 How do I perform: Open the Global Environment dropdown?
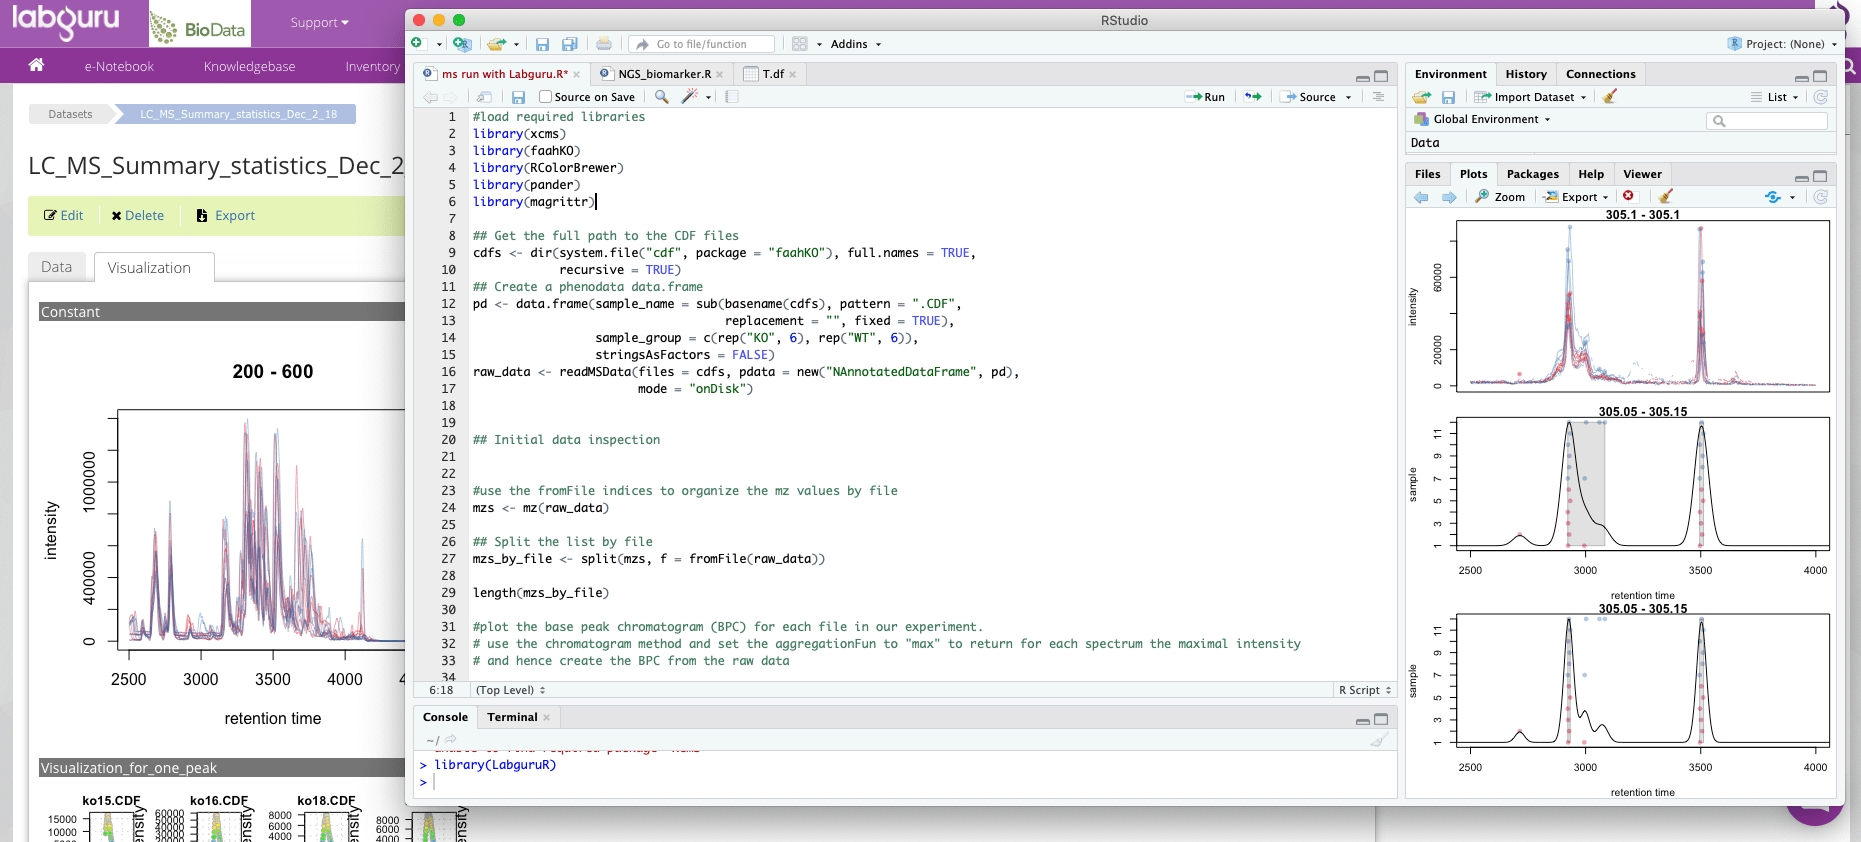(1485, 120)
